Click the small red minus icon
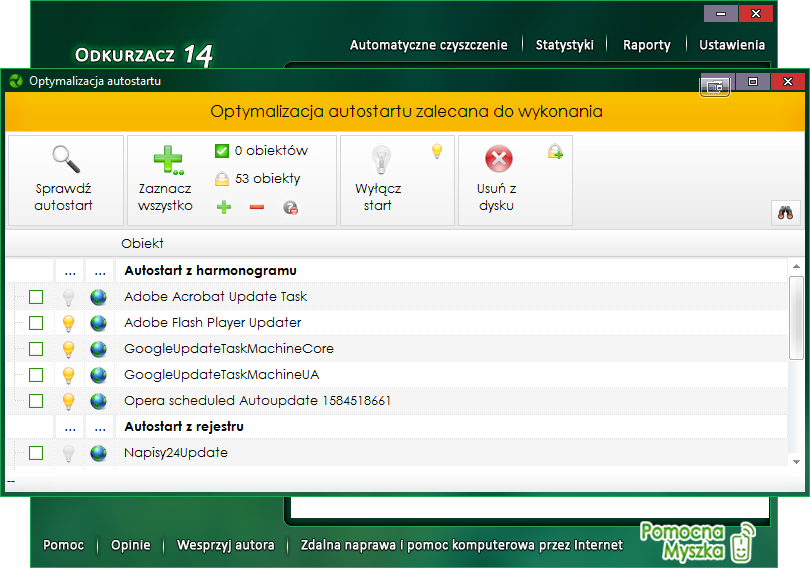 click(257, 208)
